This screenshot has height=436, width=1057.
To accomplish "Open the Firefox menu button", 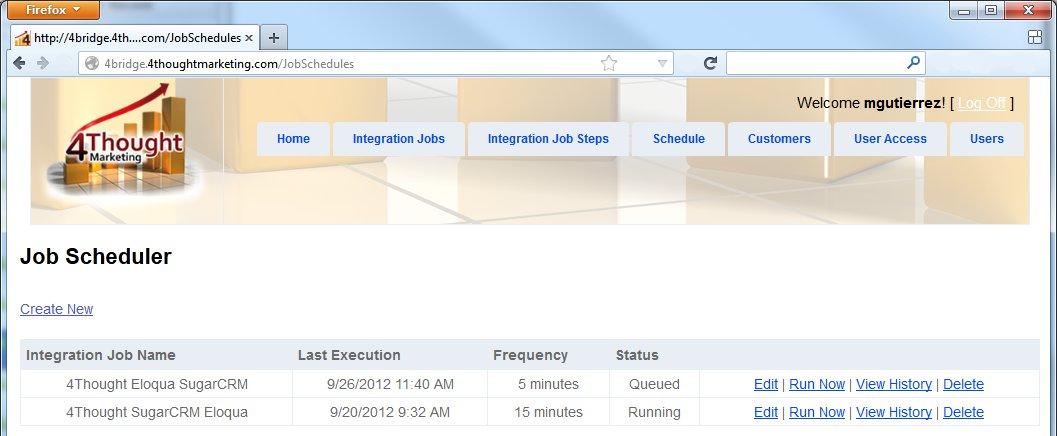I will (x=53, y=10).
